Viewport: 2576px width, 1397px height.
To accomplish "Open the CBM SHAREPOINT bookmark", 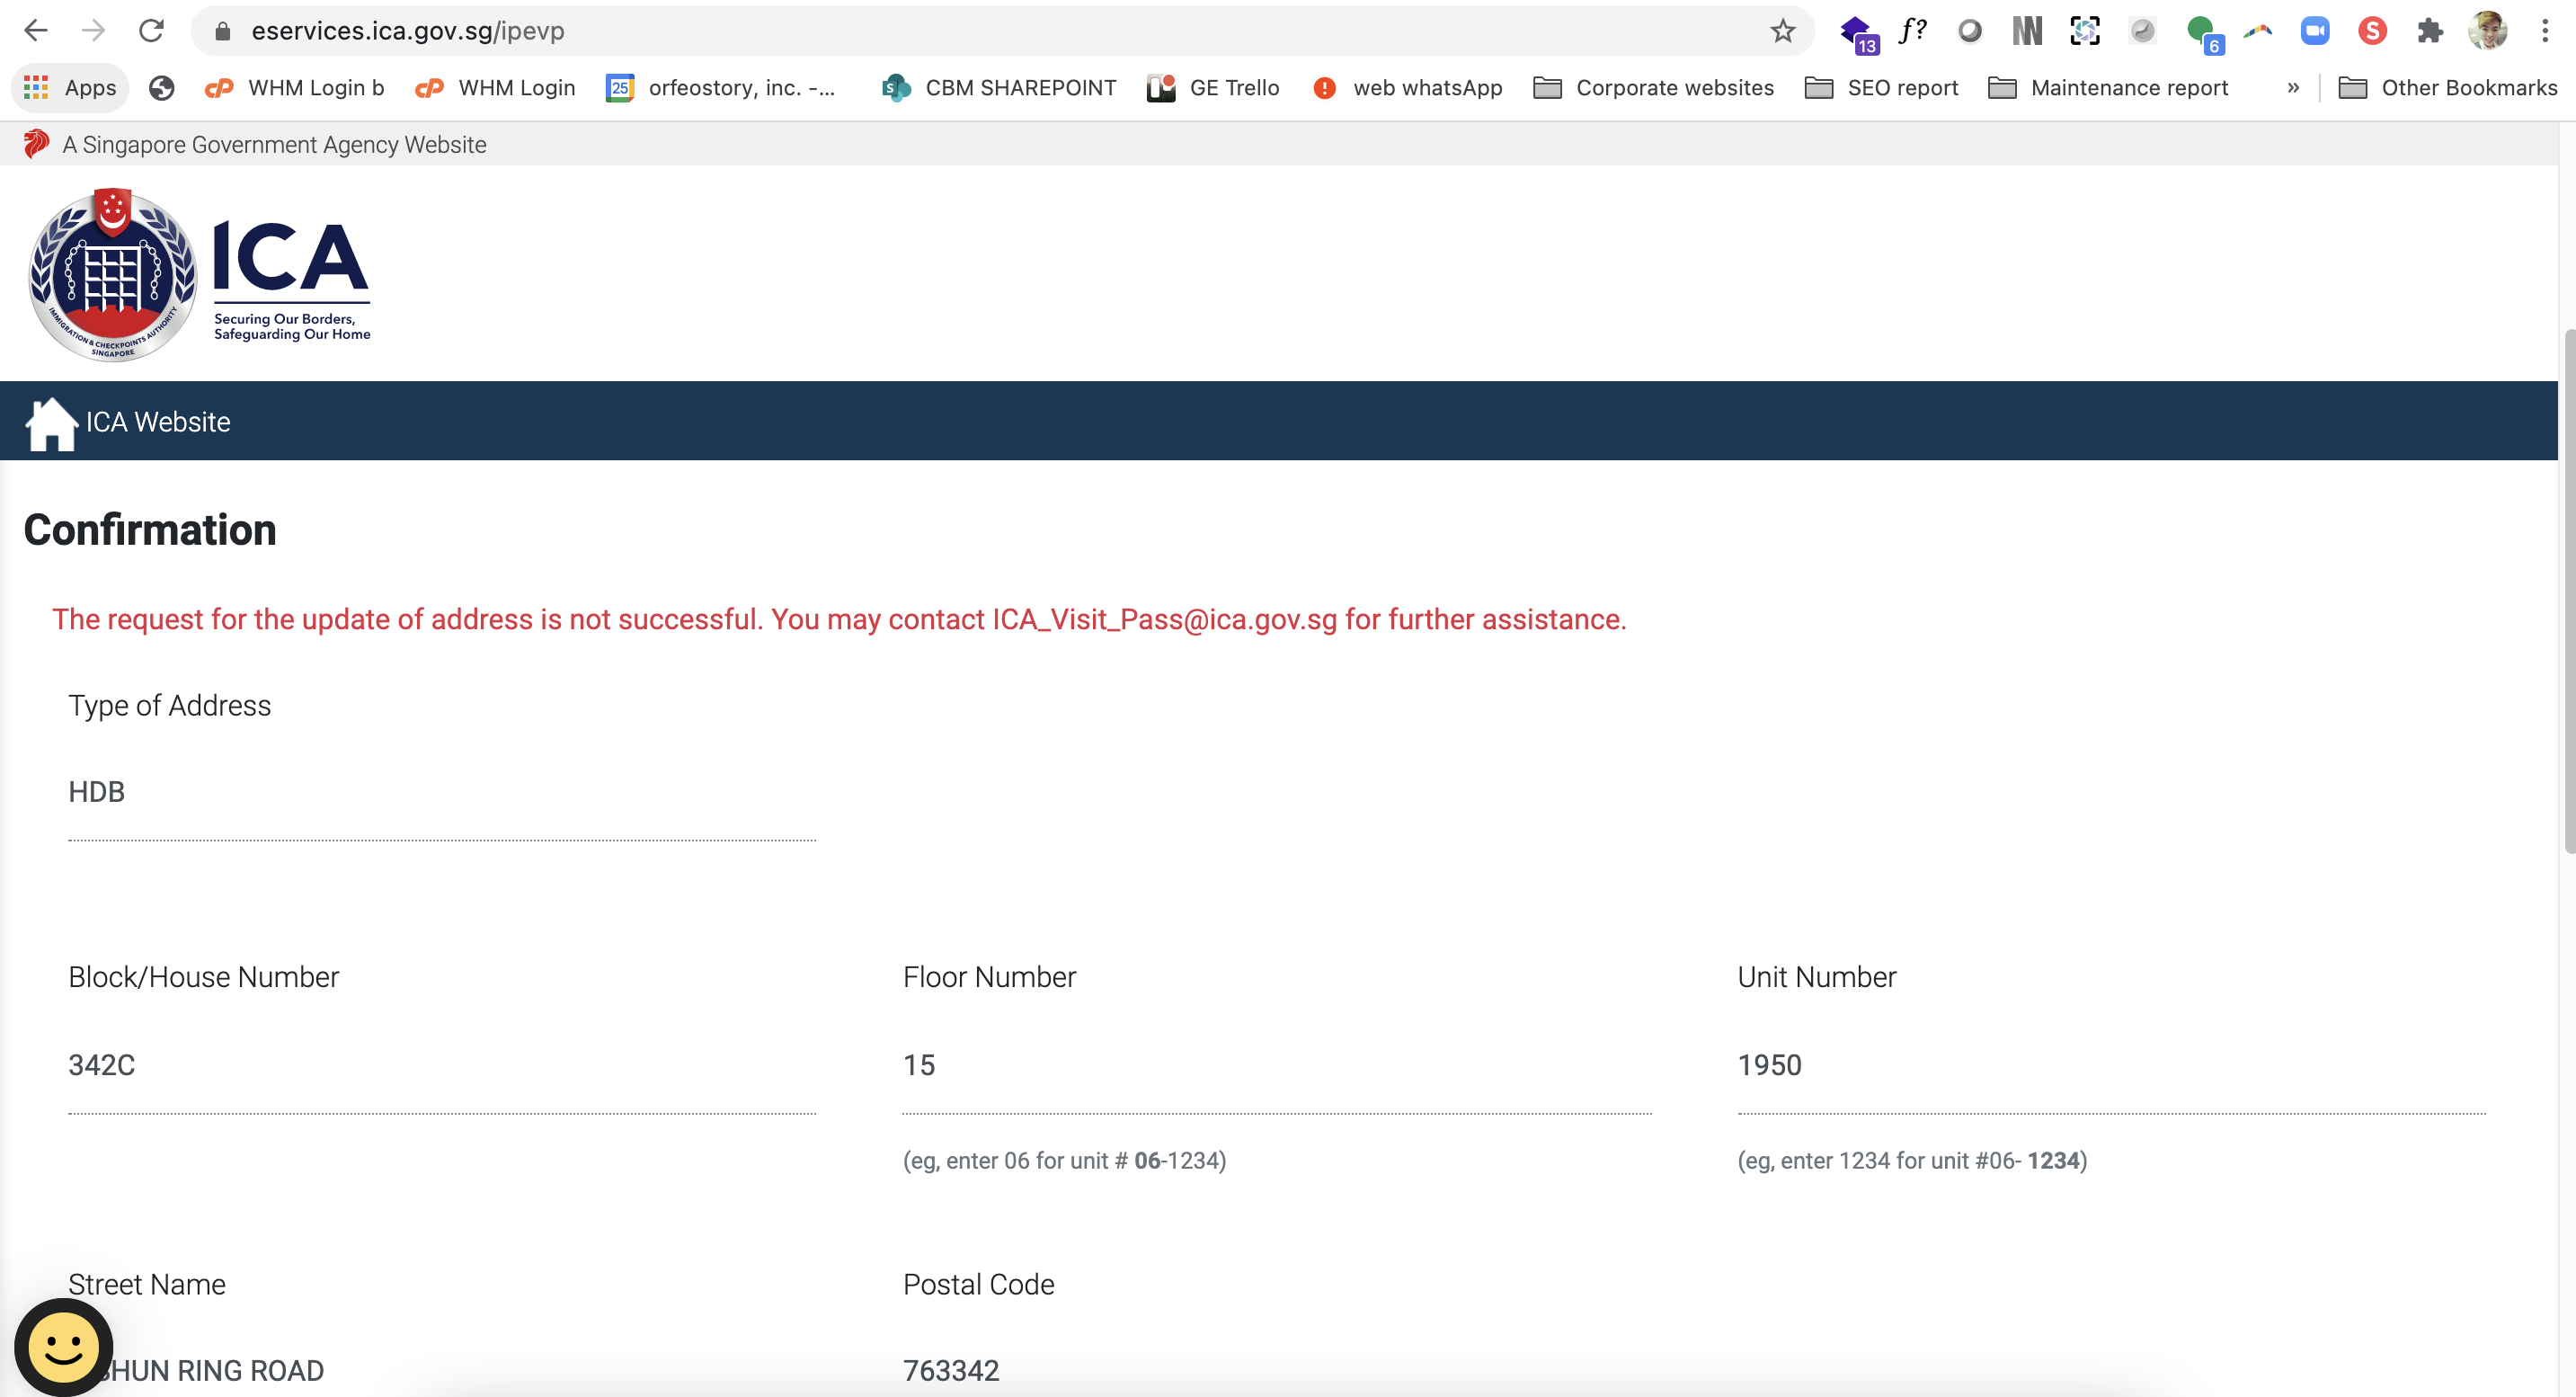I will (x=998, y=88).
